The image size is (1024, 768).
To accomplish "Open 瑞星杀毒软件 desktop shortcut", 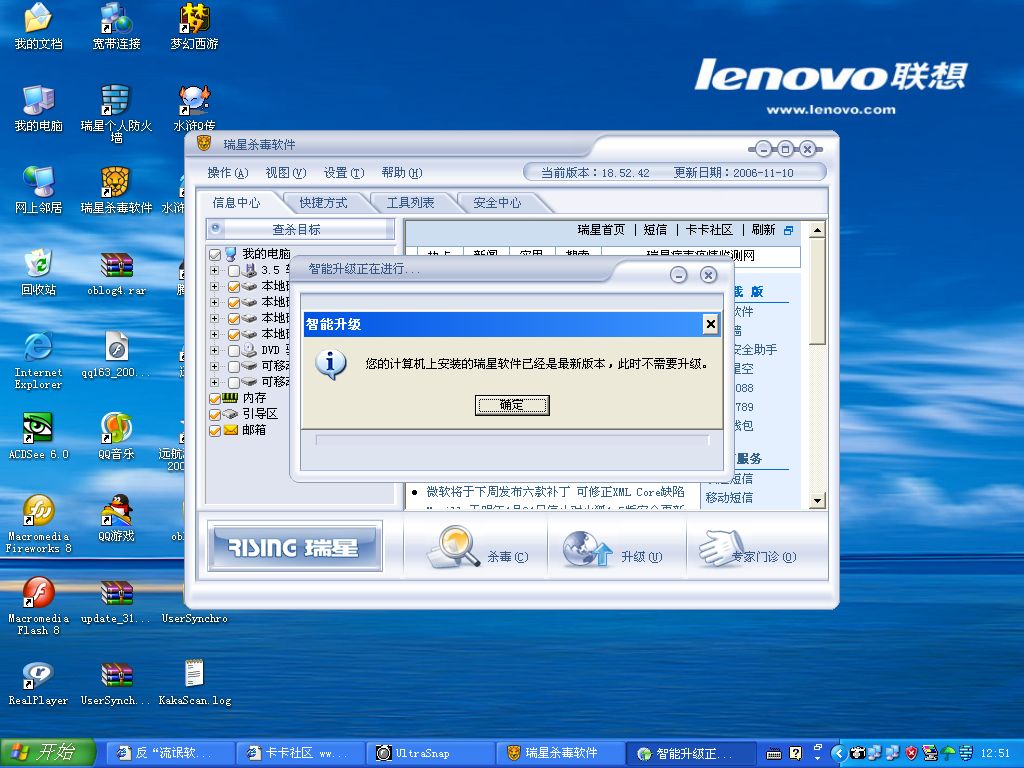I will pyautogui.click(x=116, y=190).
